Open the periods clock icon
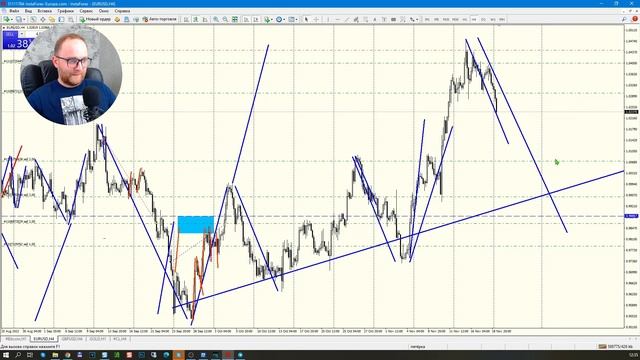This screenshot has height=360, width=640. [279, 19]
